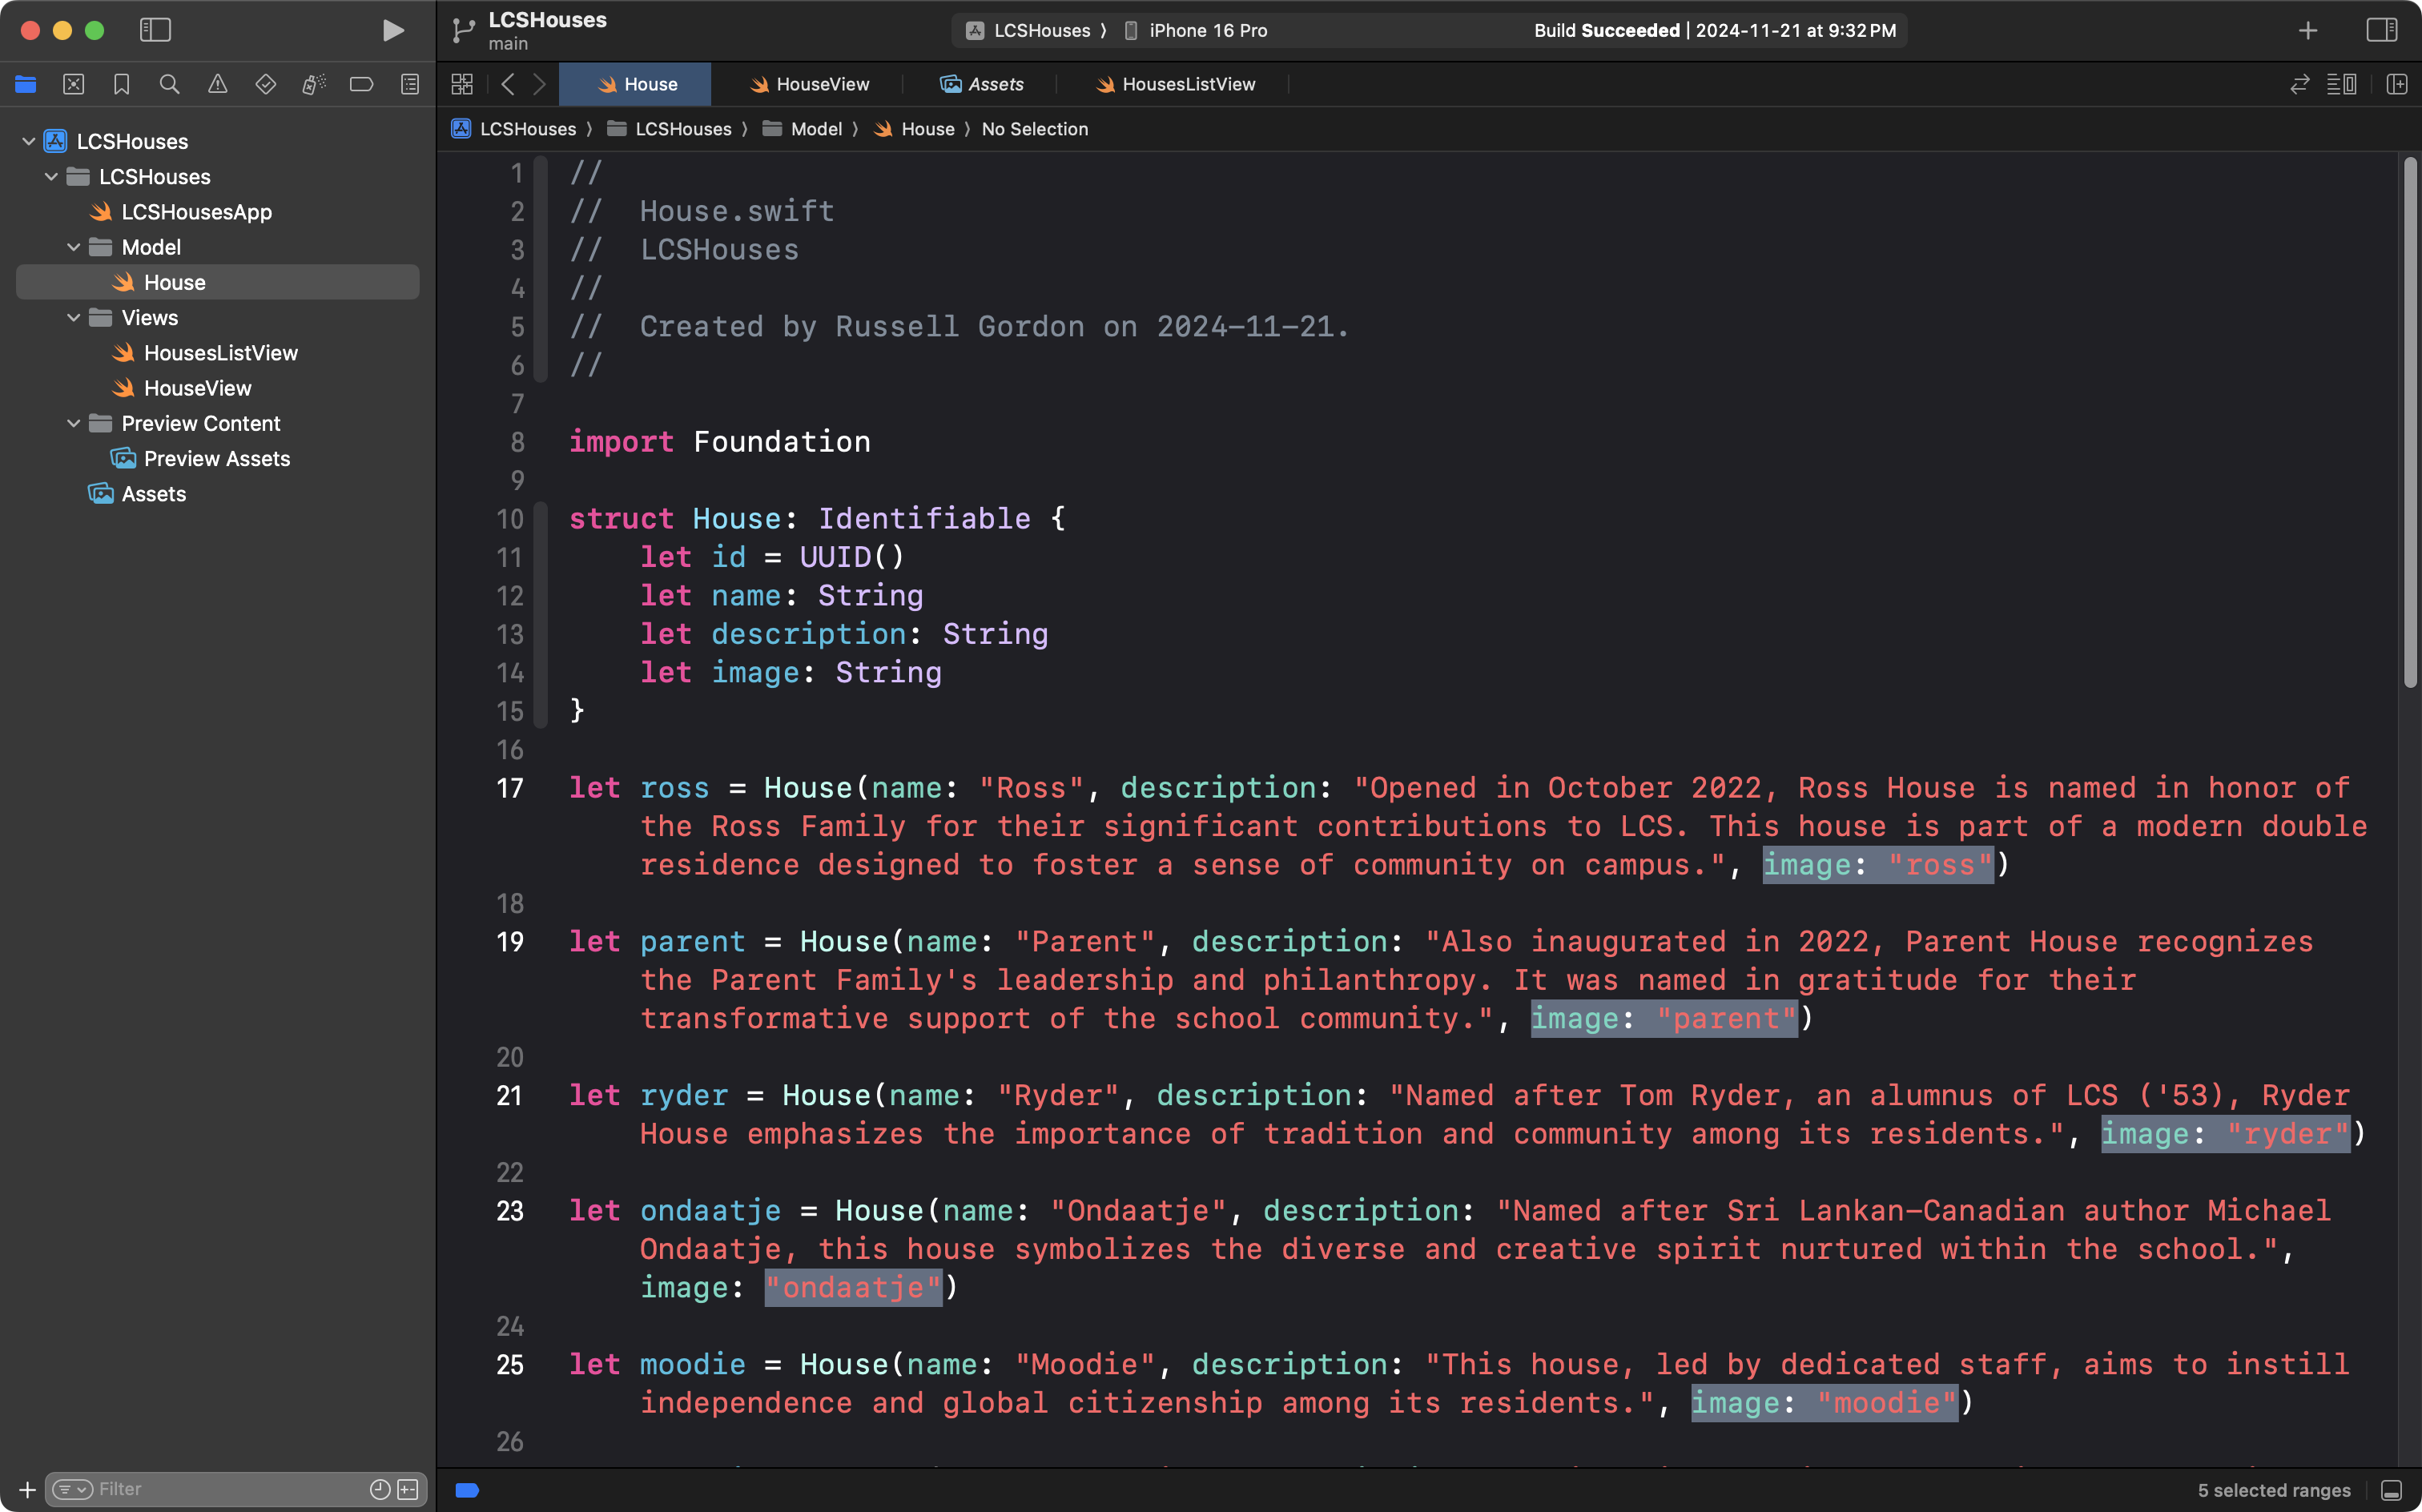The width and height of the screenshot is (2422, 1512).
Task: Click the related items grid icon
Action: point(462,84)
